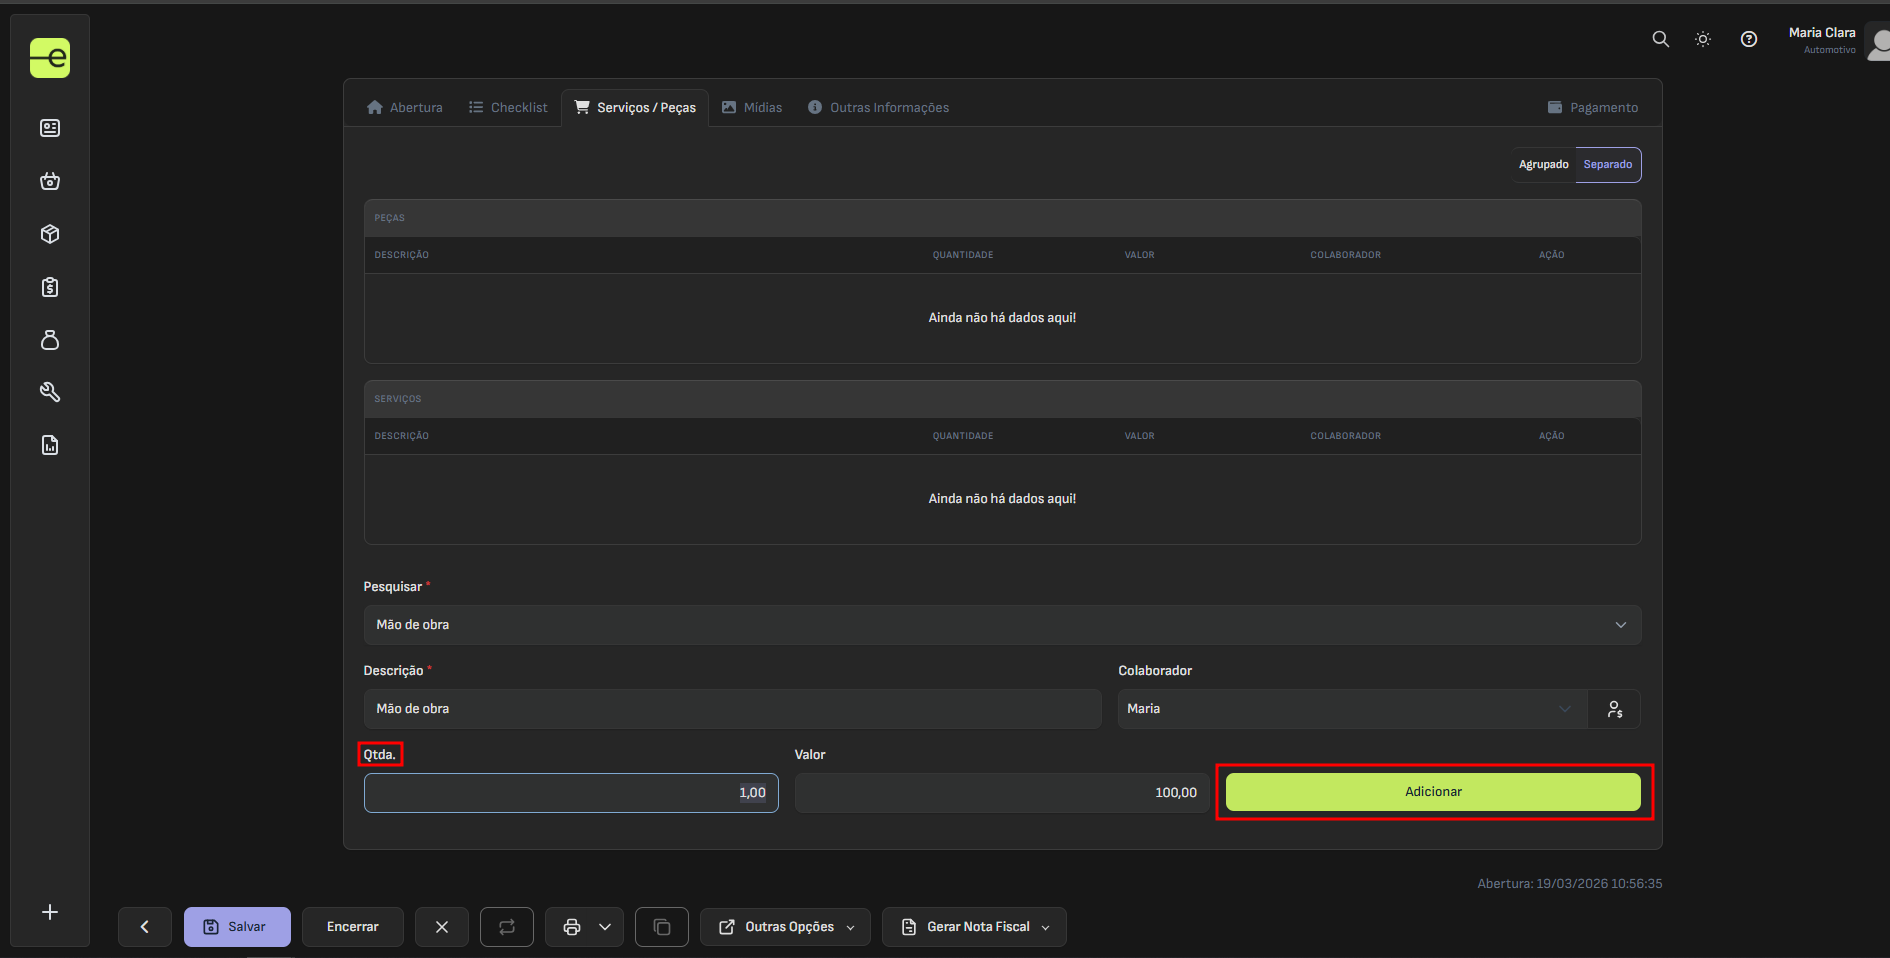The image size is (1890, 958).
Task: Open the reports document sidebar icon
Action: 50,445
